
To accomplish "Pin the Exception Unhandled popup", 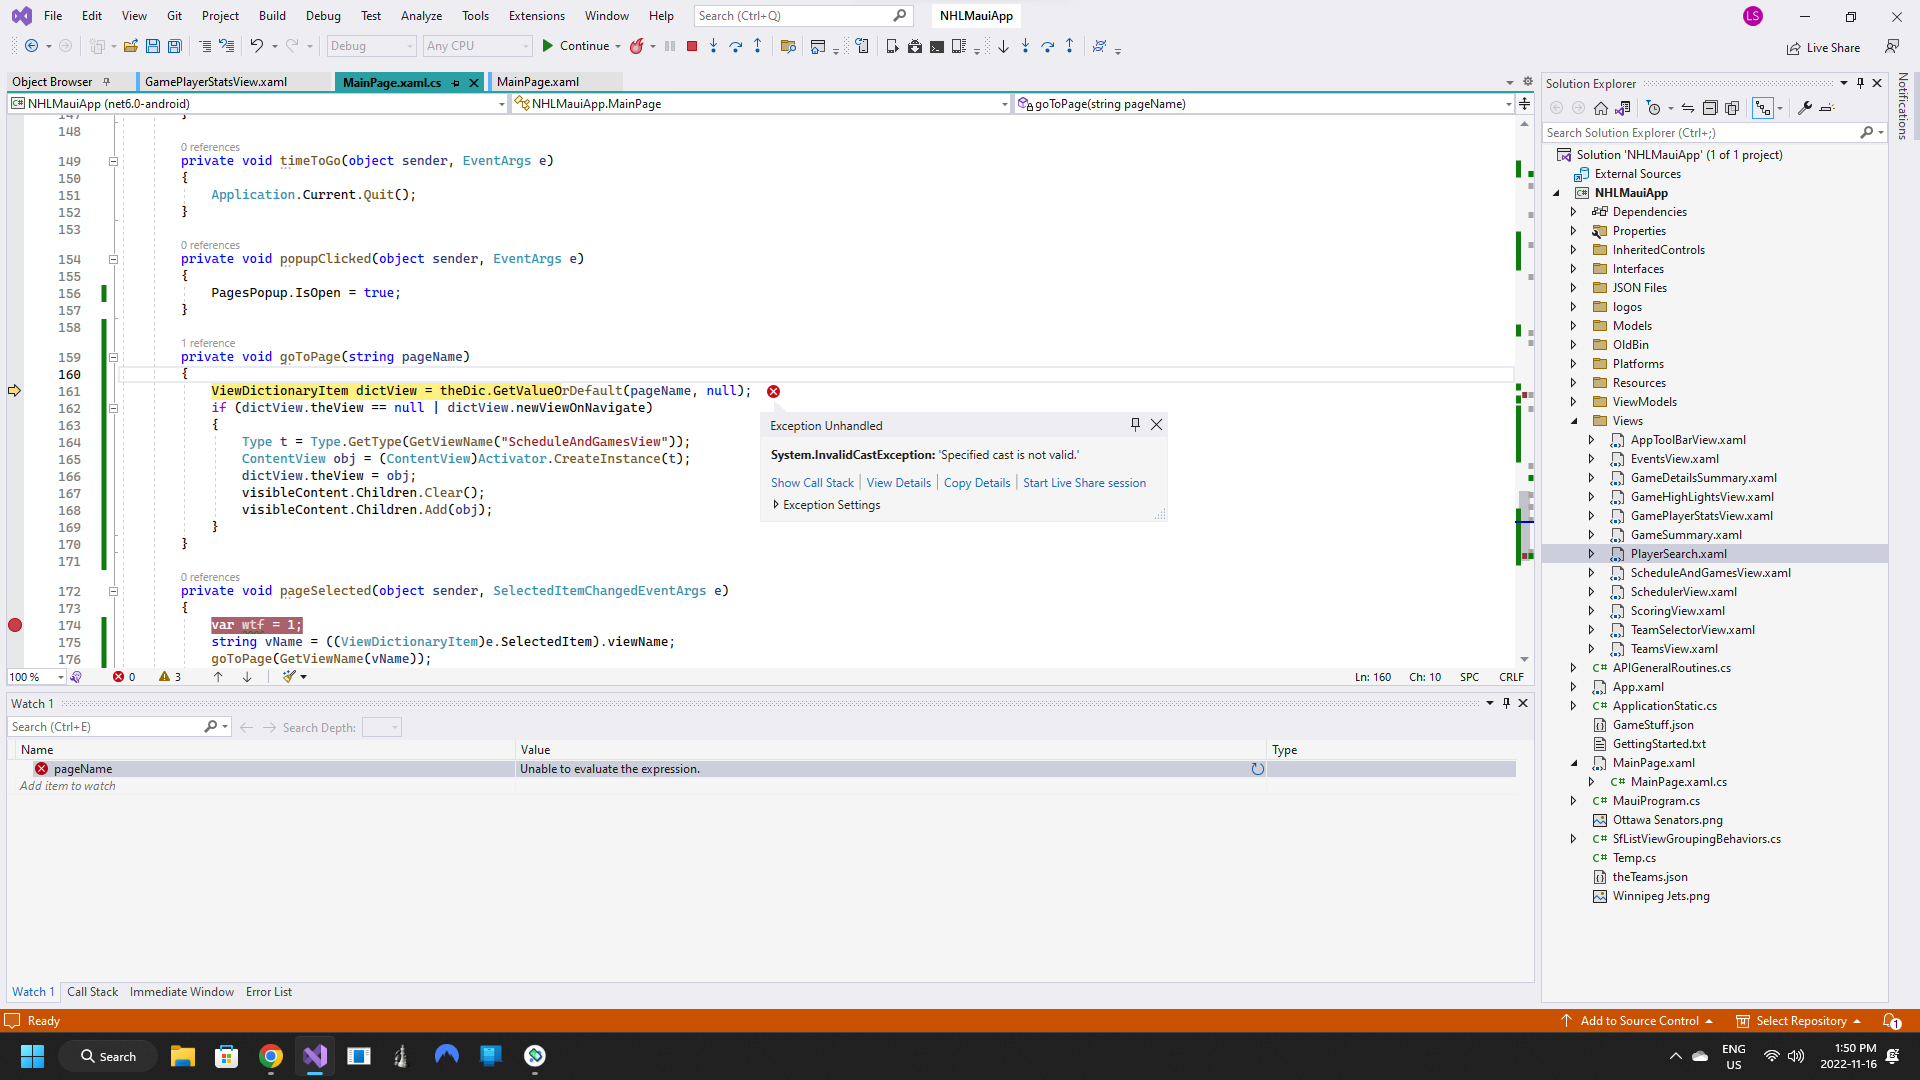I will tap(1135, 425).
